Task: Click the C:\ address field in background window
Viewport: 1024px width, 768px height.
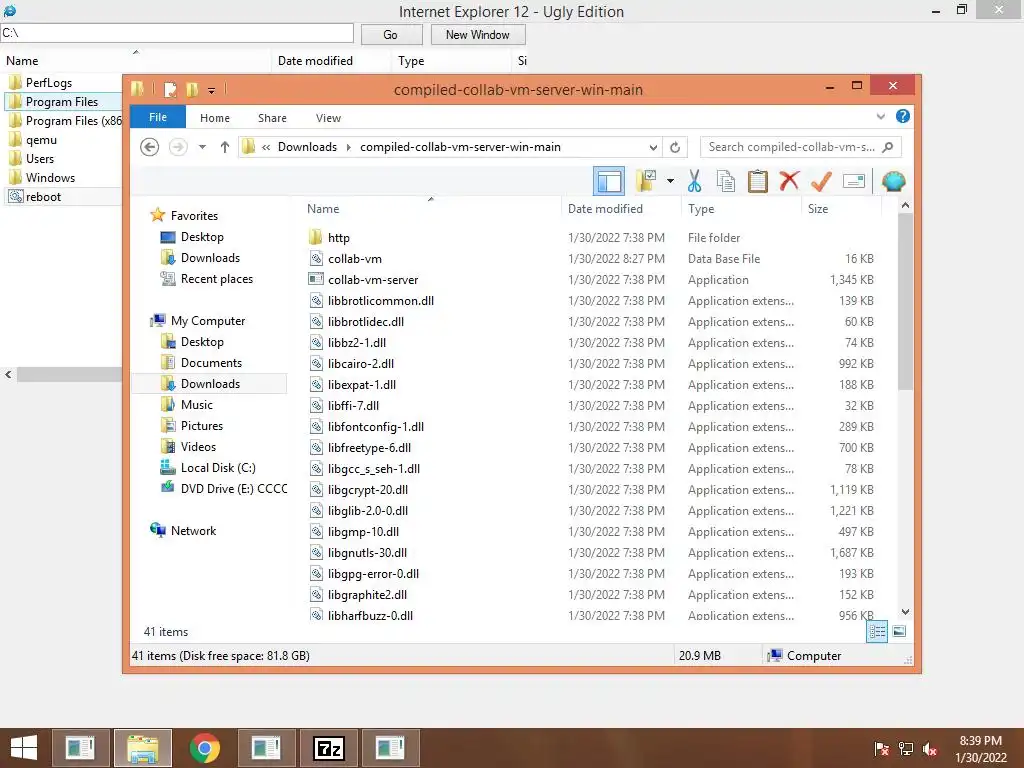Action: click(177, 33)
